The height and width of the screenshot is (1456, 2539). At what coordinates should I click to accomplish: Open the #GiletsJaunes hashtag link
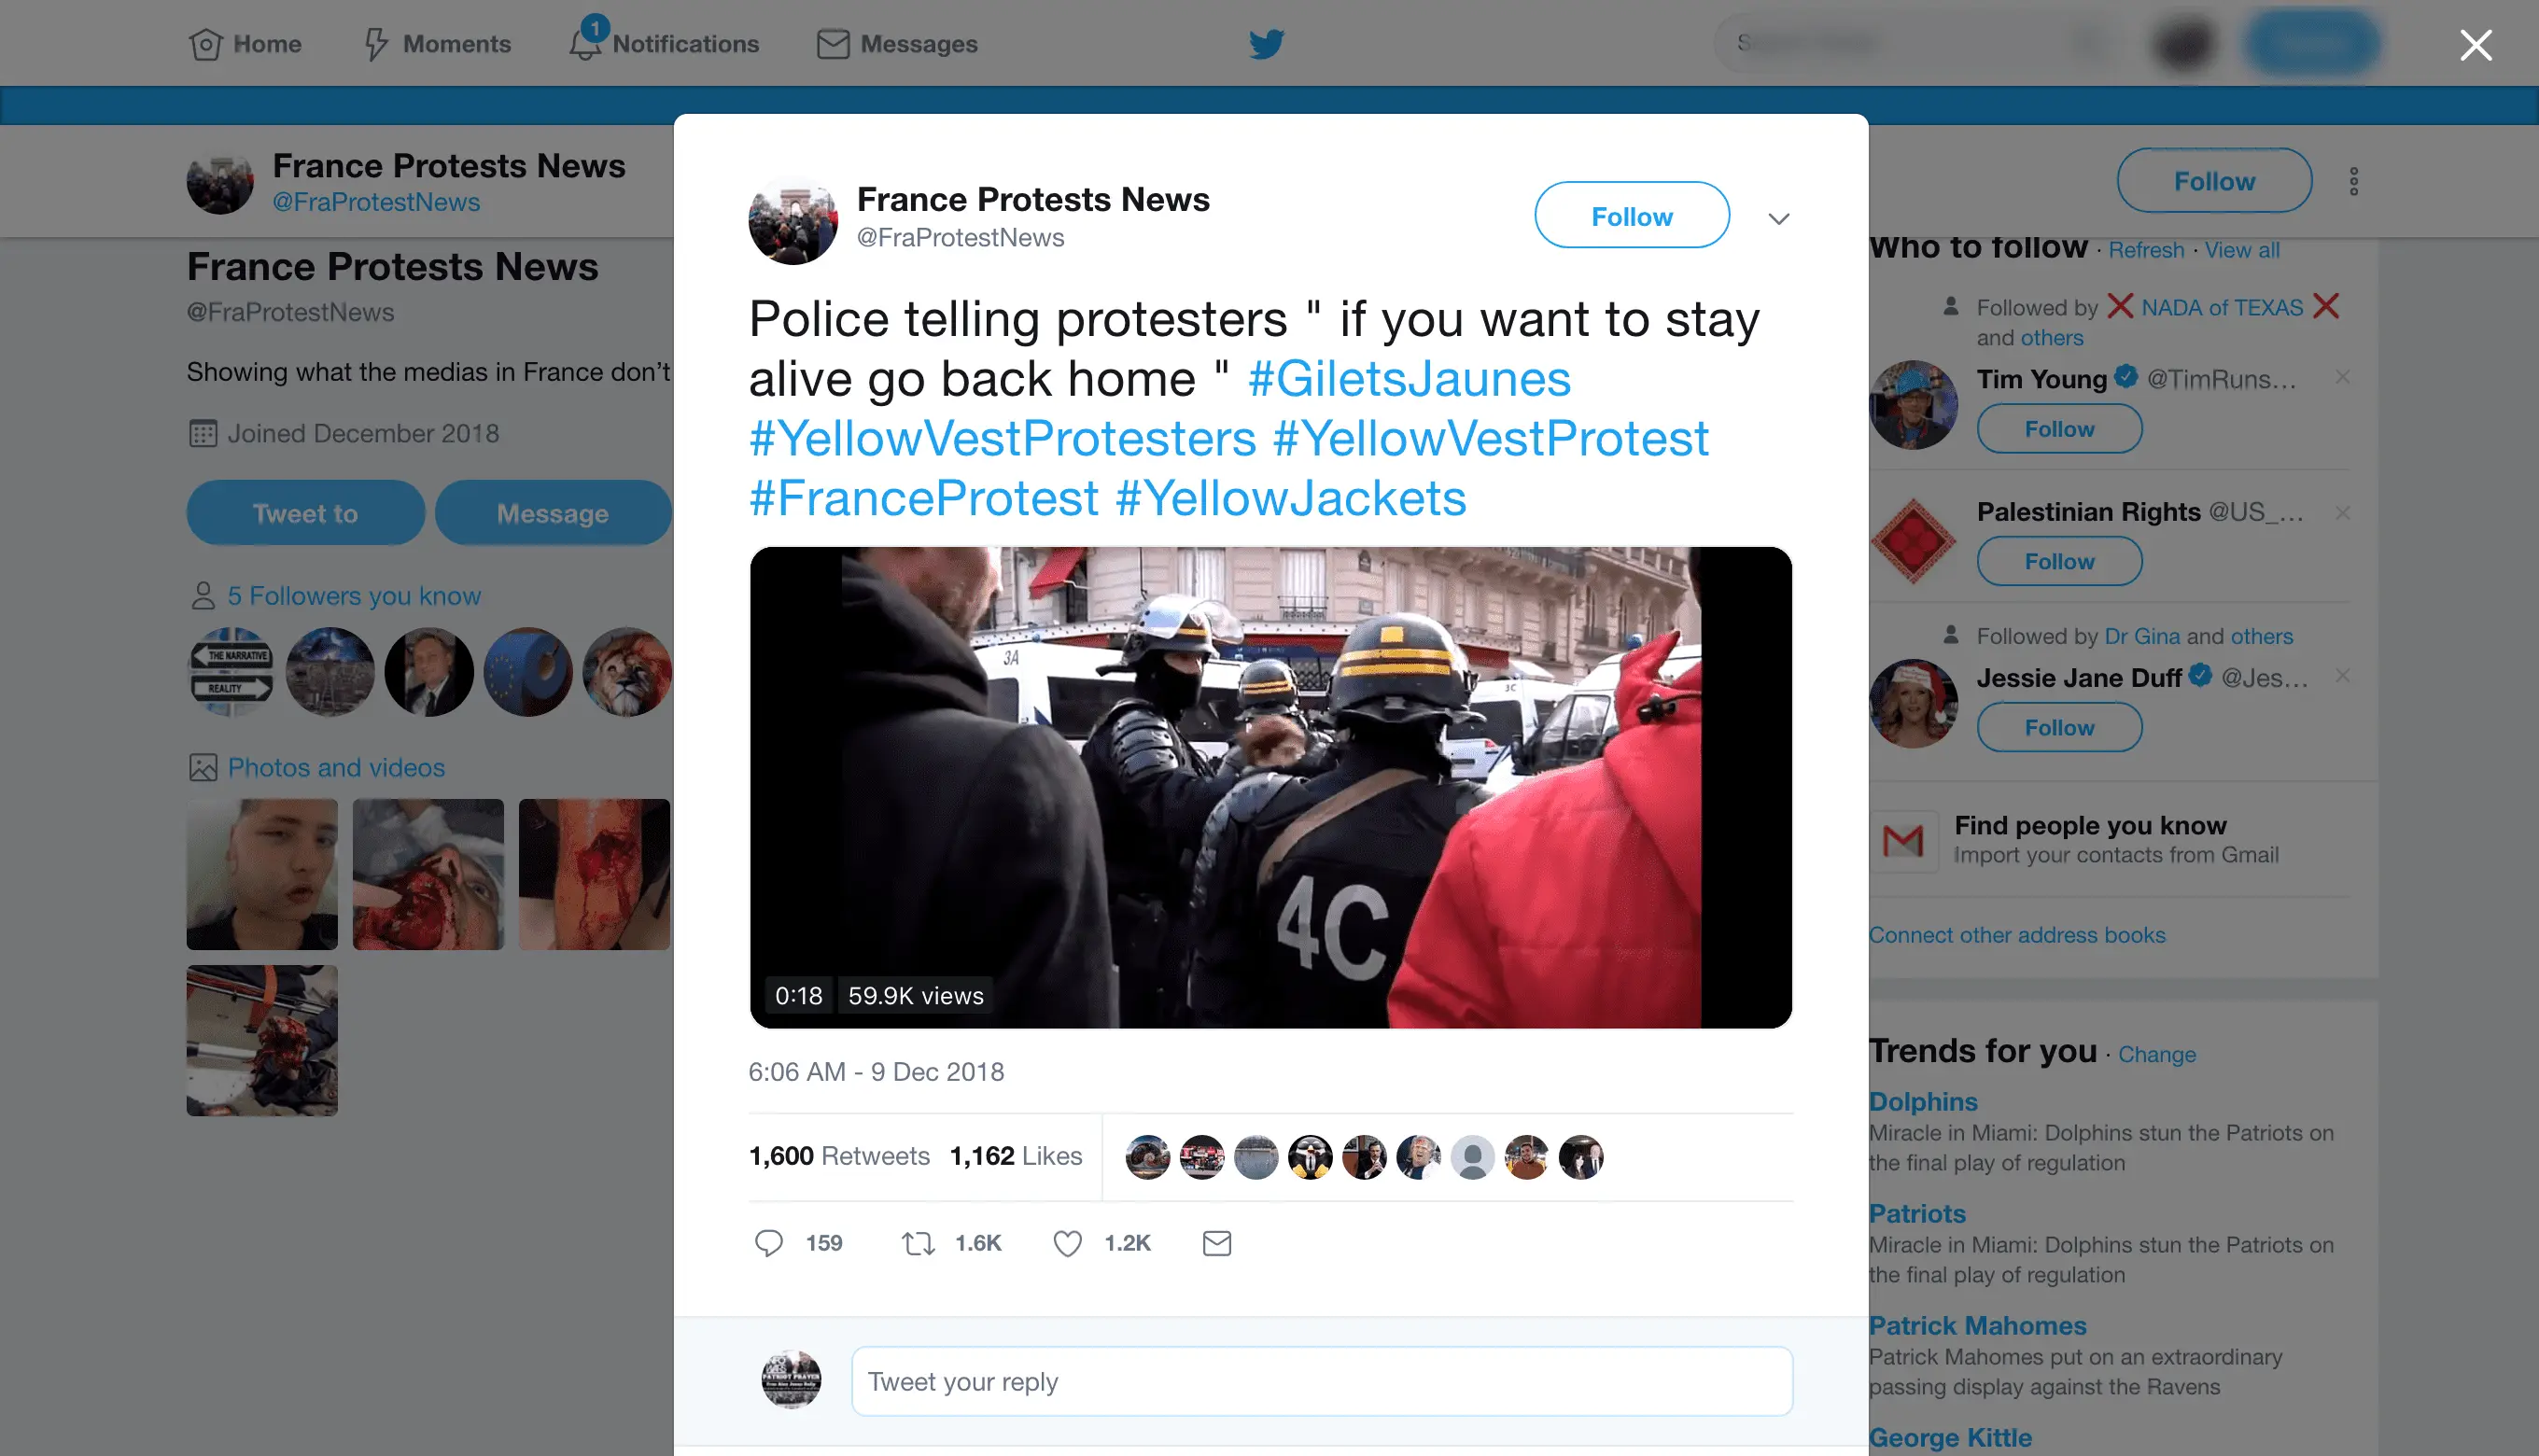[x=1409, y=379]
